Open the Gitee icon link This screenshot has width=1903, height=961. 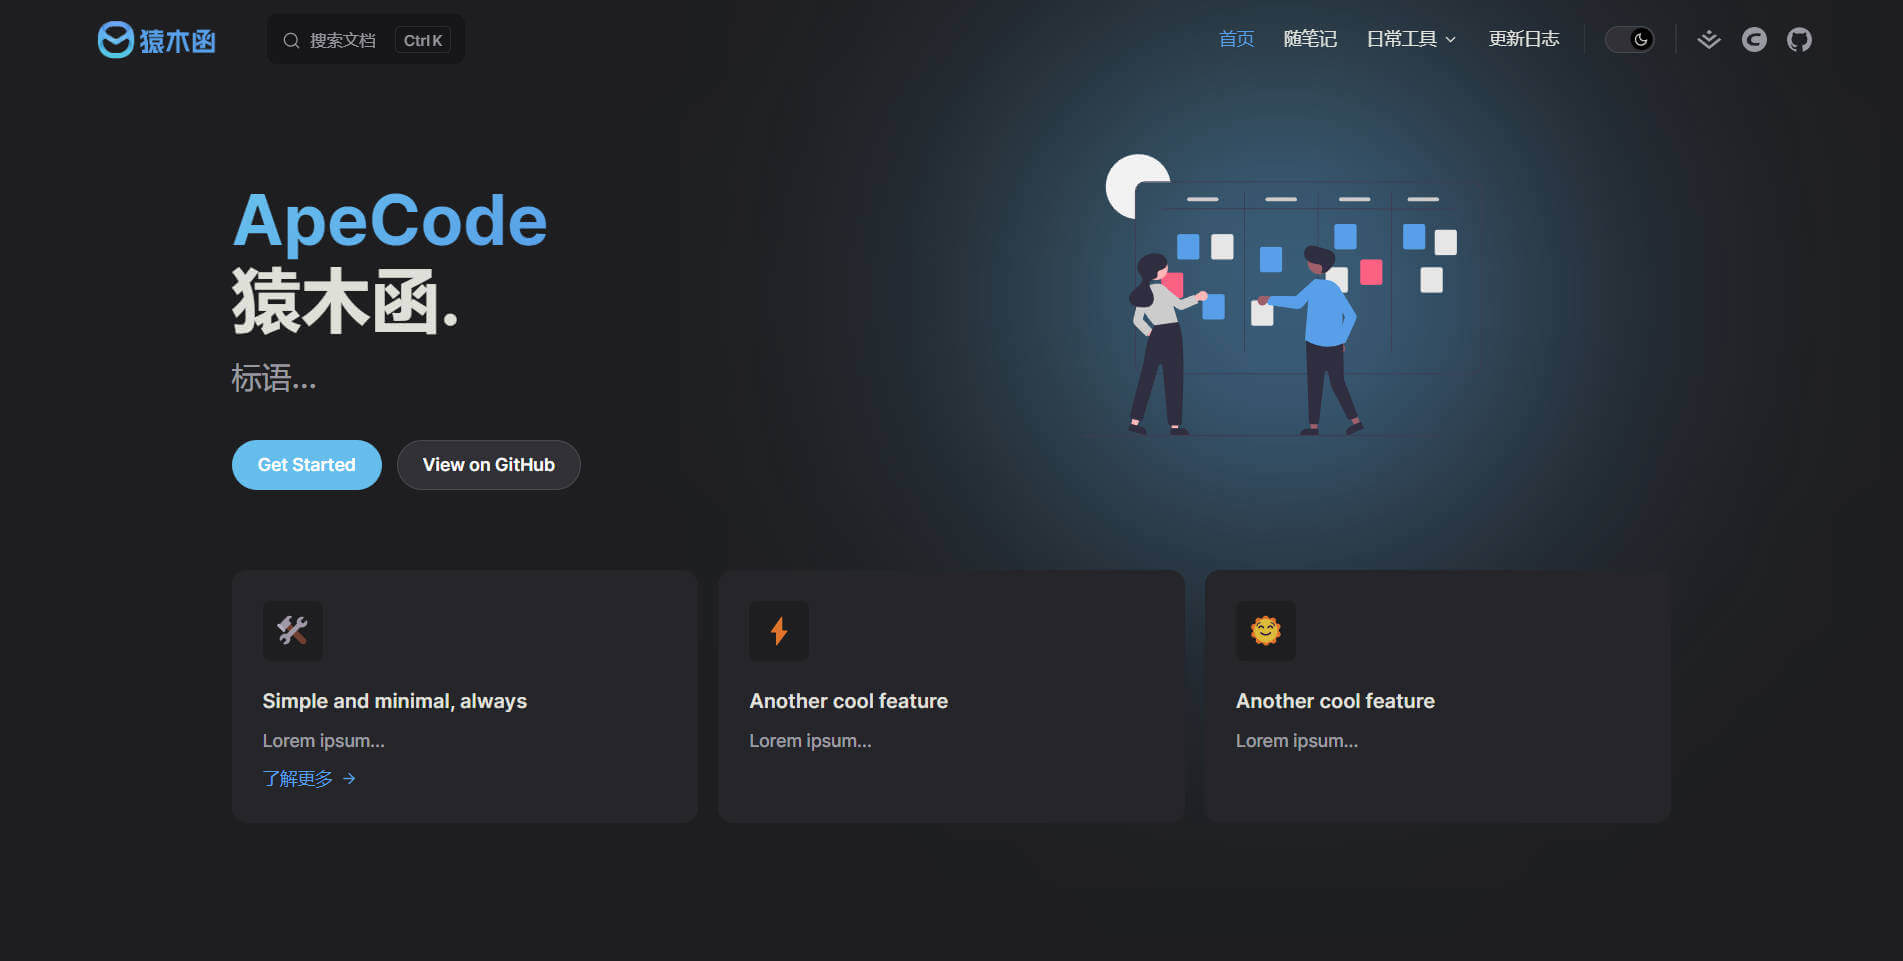pos(1754,39)
